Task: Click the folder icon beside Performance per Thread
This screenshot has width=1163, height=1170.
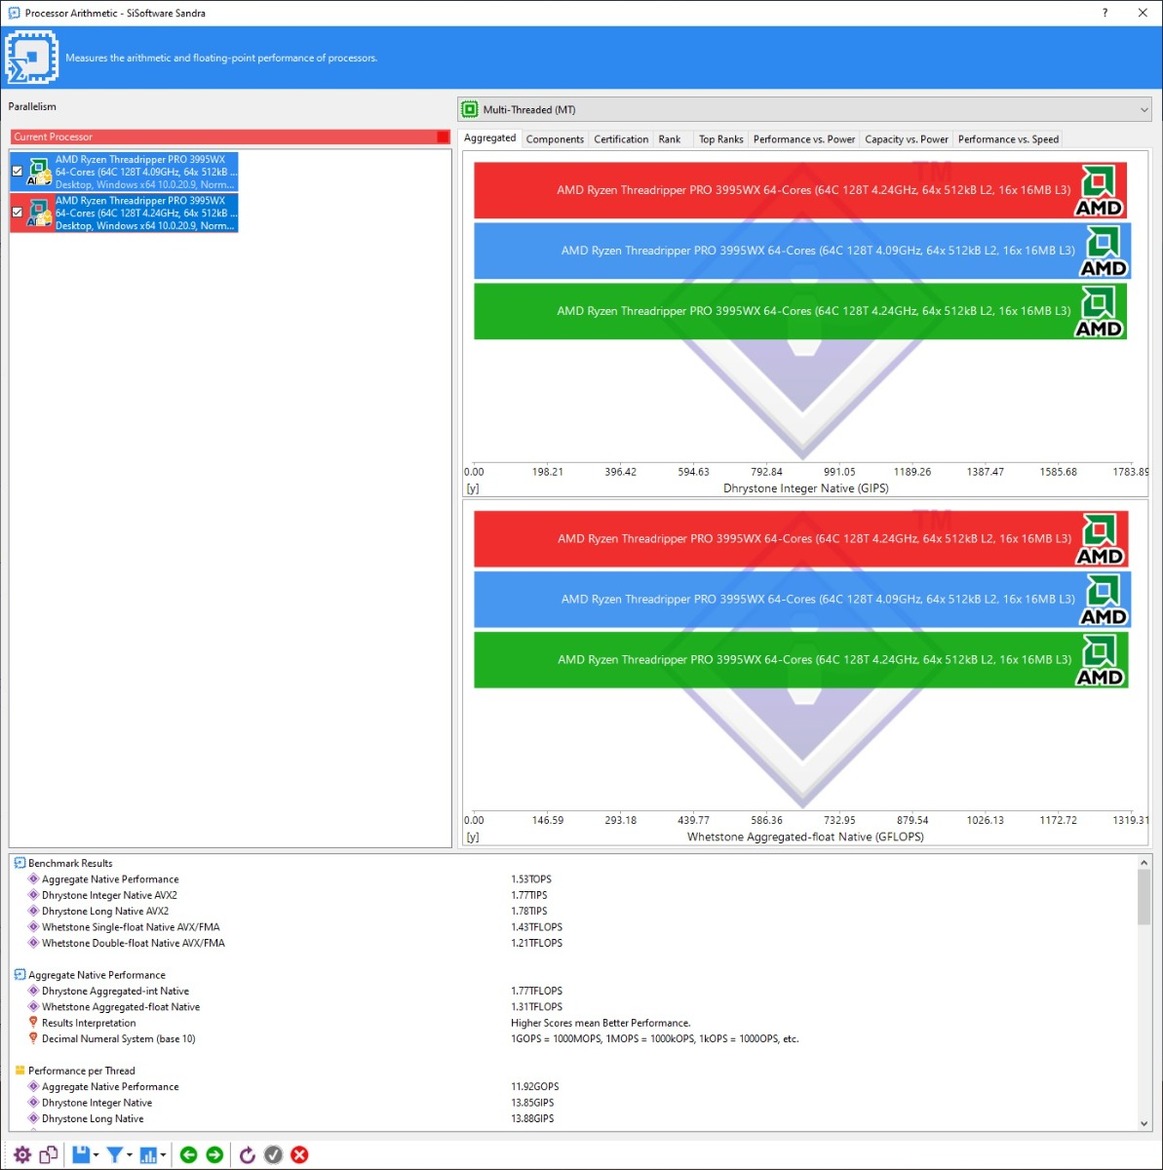Action: click(x=20, y=1070)
